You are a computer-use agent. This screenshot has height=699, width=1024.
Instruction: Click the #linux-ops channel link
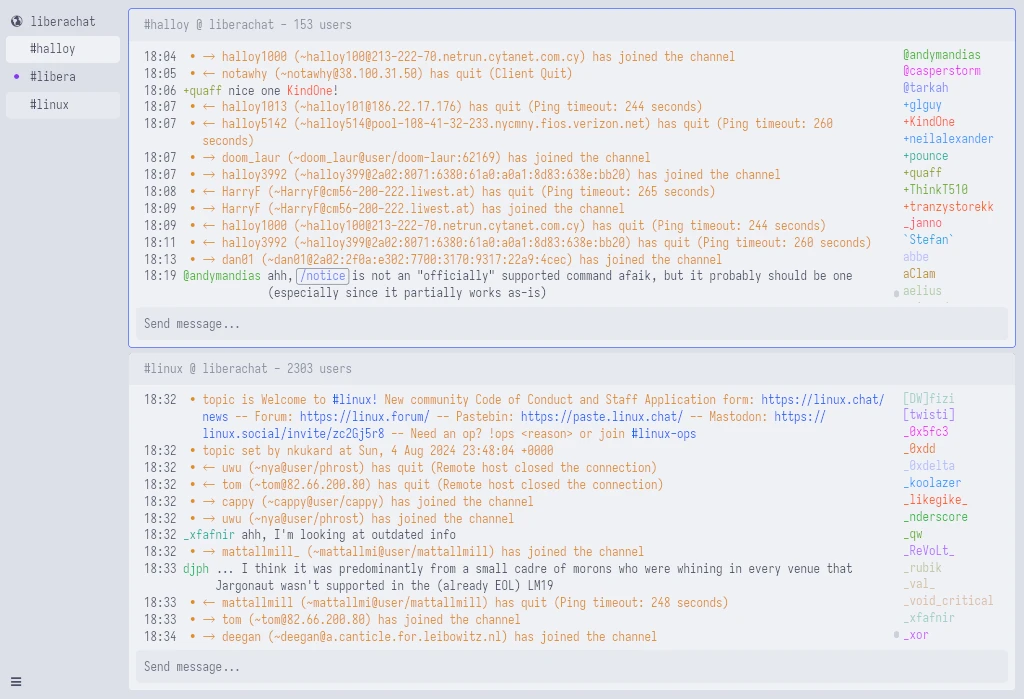pos(664,434)
